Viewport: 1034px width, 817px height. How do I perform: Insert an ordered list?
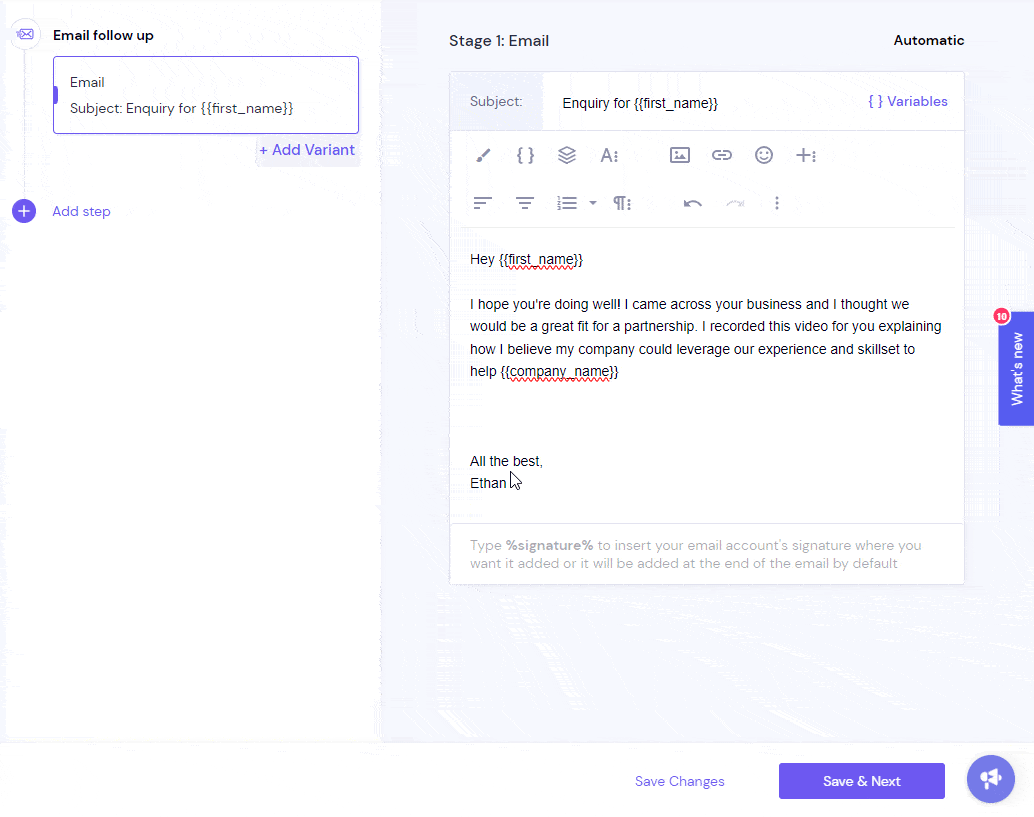[x=567, y=203]
